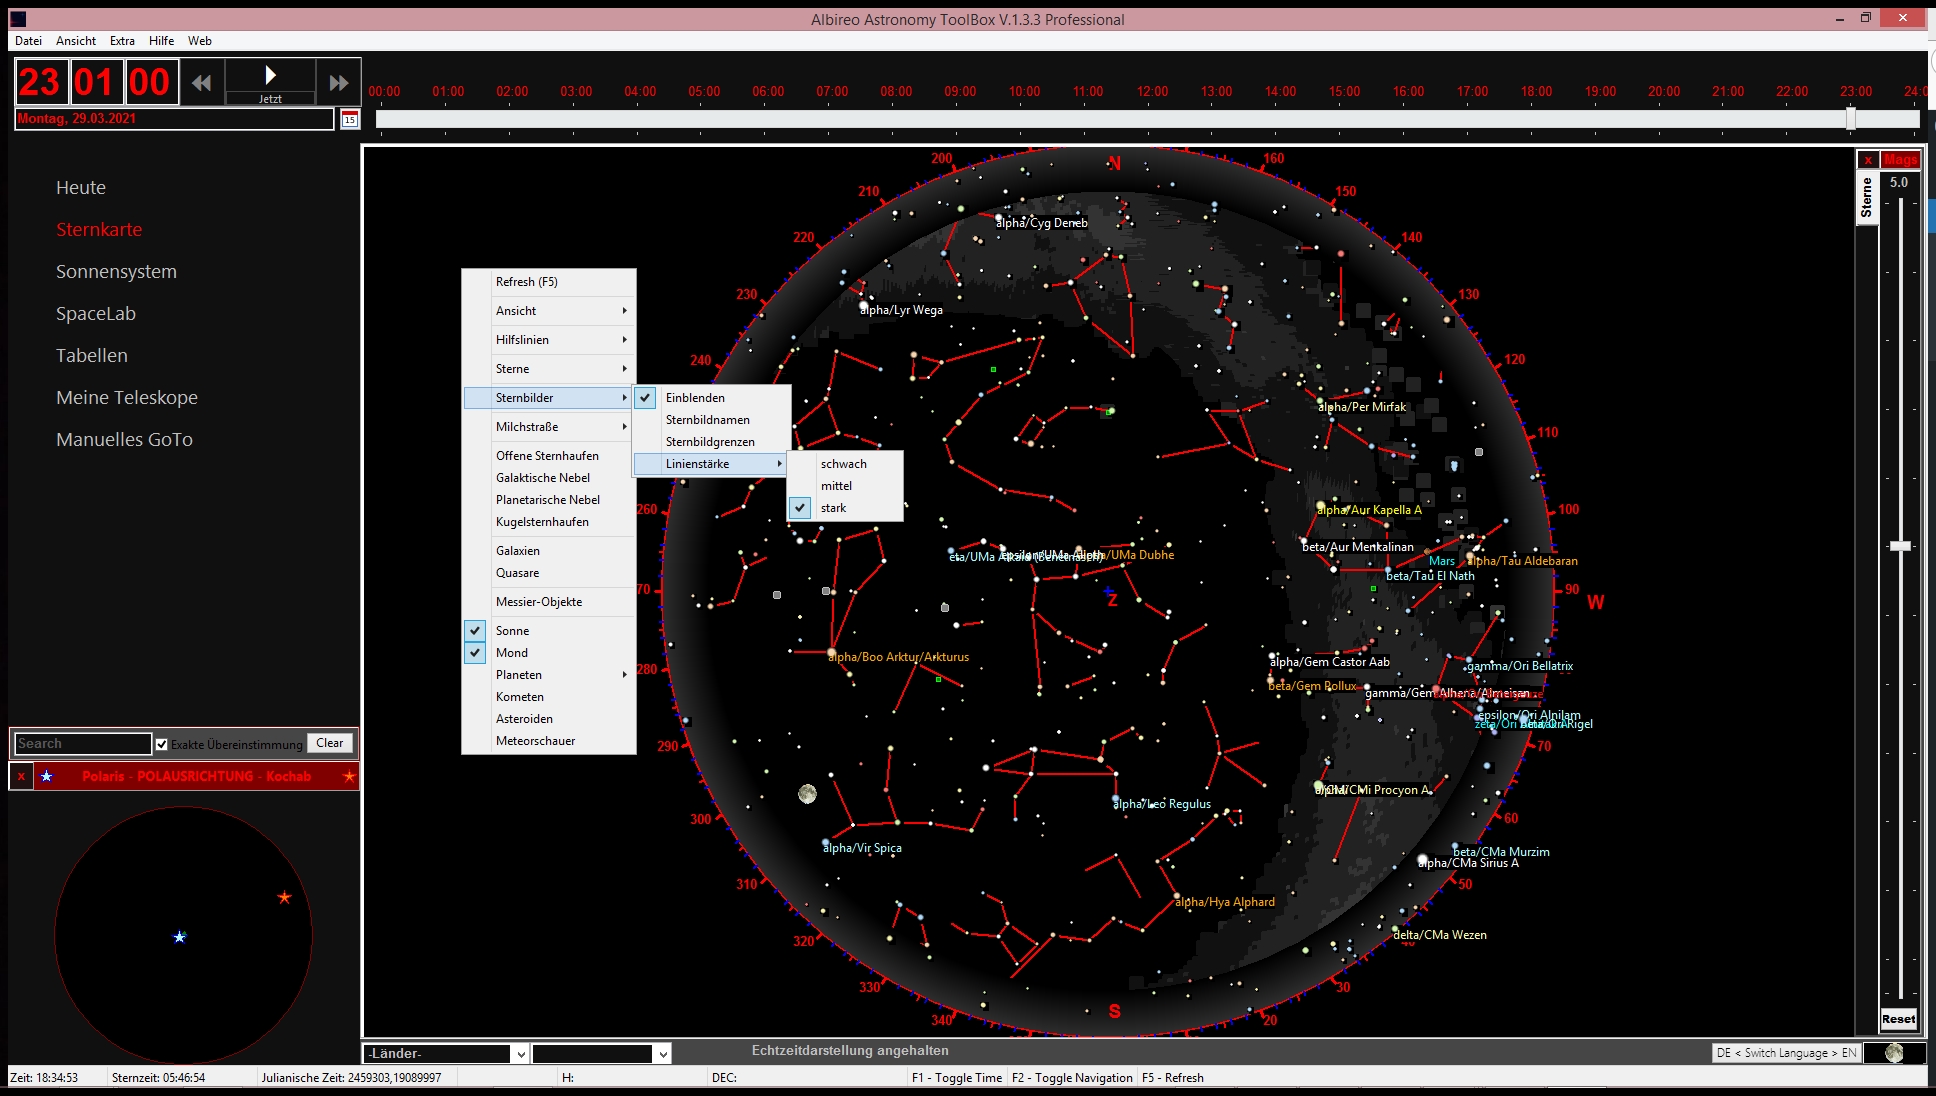Open Meine Teleskope section
This screenshot has height=1096, width=1936.
point(127,398)
